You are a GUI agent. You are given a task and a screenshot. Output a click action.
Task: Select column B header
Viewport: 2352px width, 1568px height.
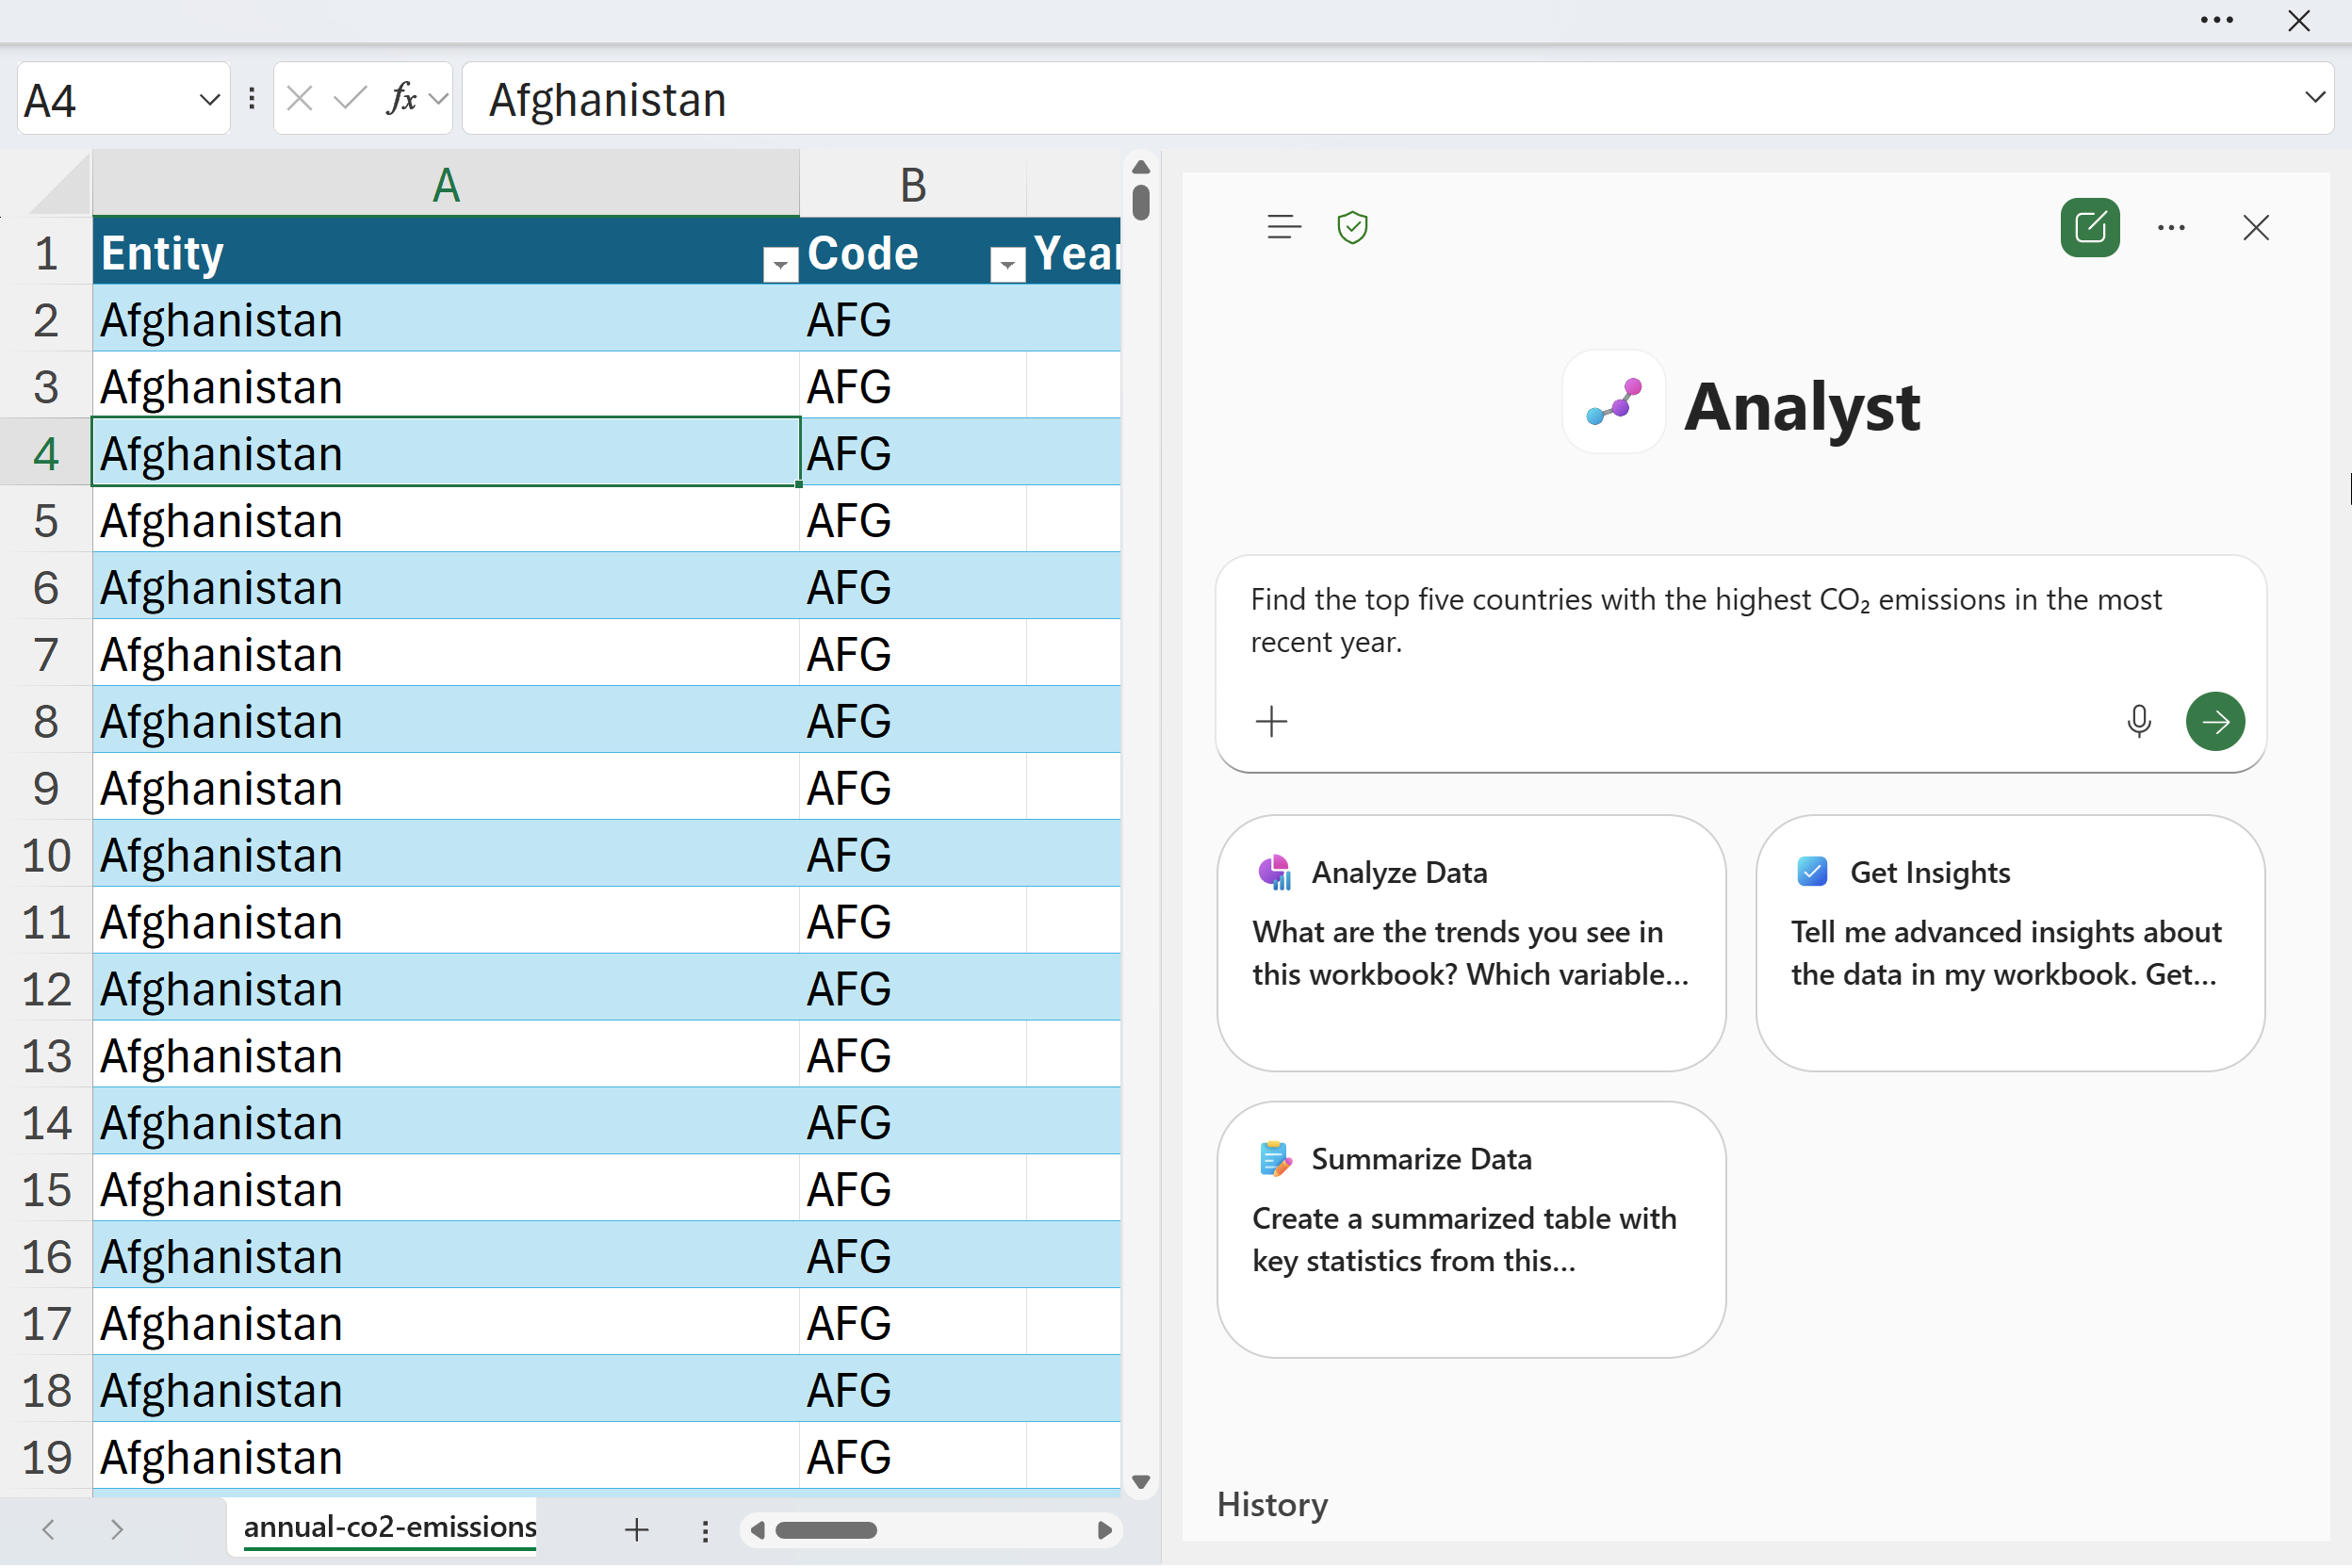click(912, 185)
